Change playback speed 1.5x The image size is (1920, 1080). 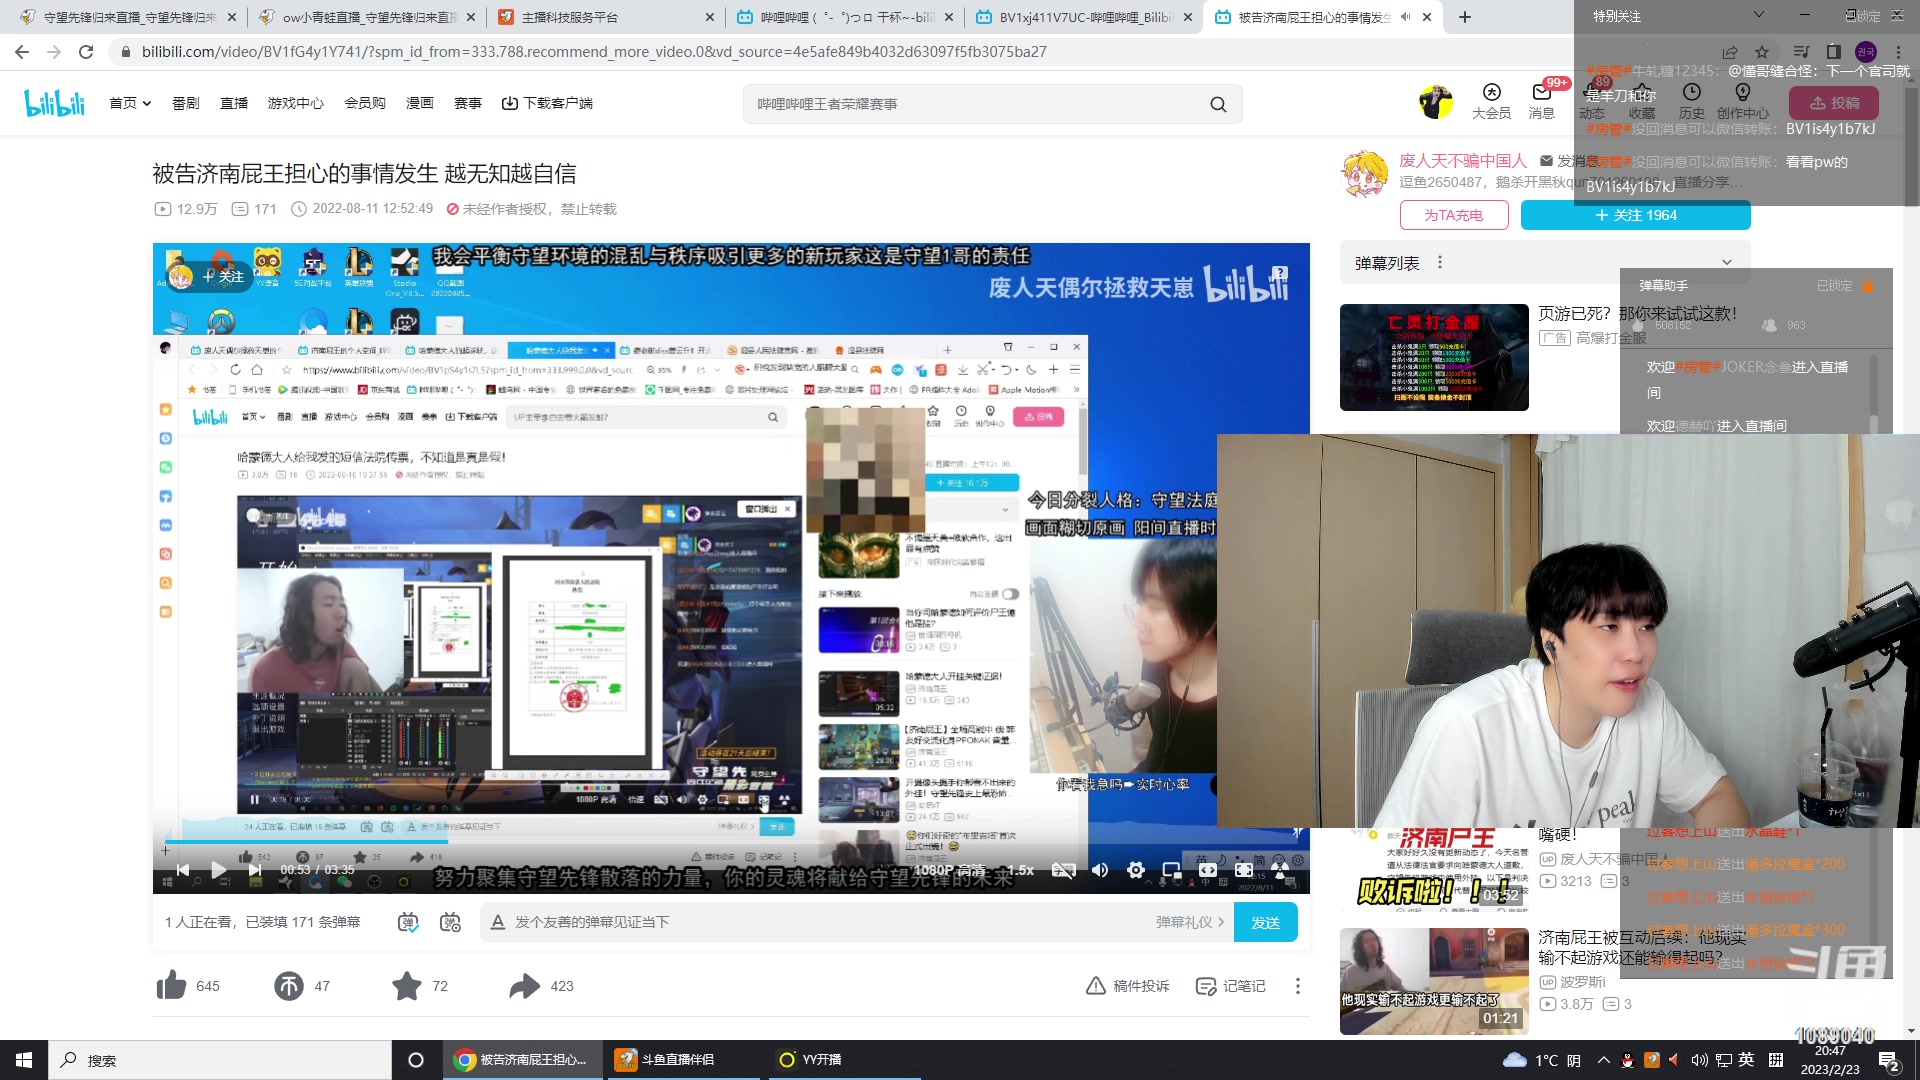[x=1020, y=870]
